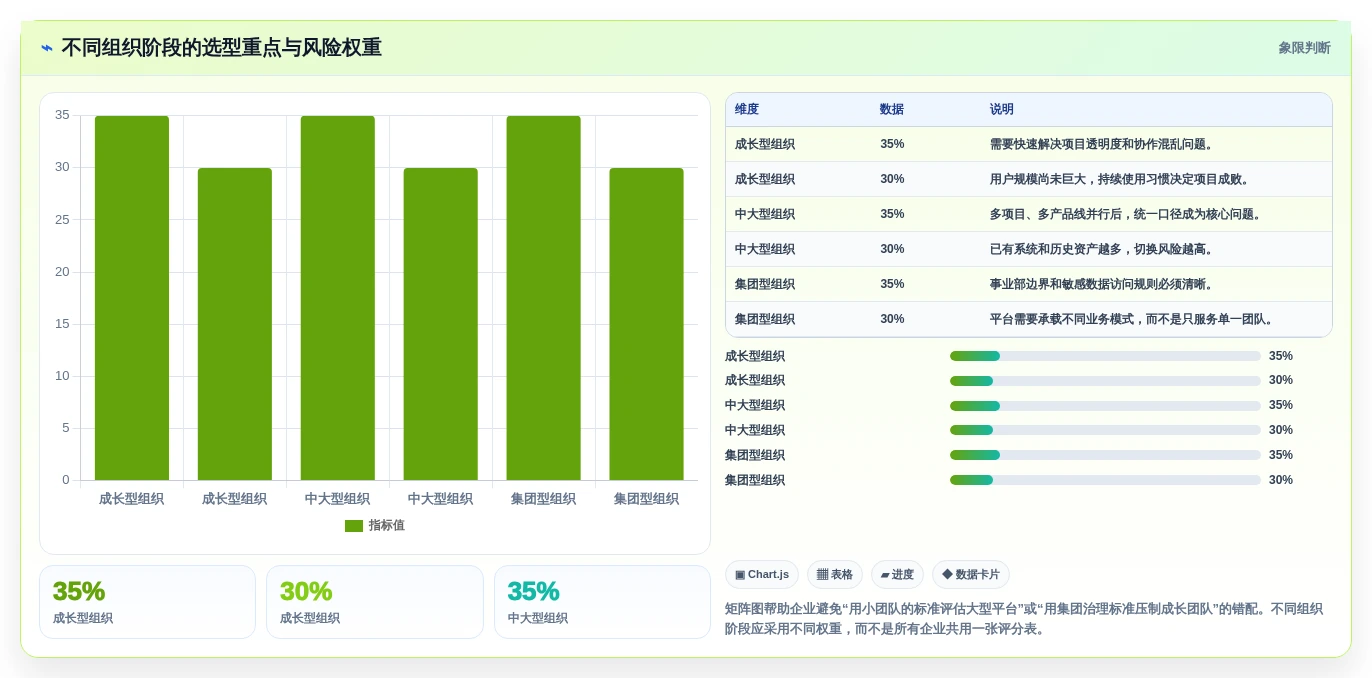
Task: Click the 15 tick label on the y-axis
Action: pos(62,323)
